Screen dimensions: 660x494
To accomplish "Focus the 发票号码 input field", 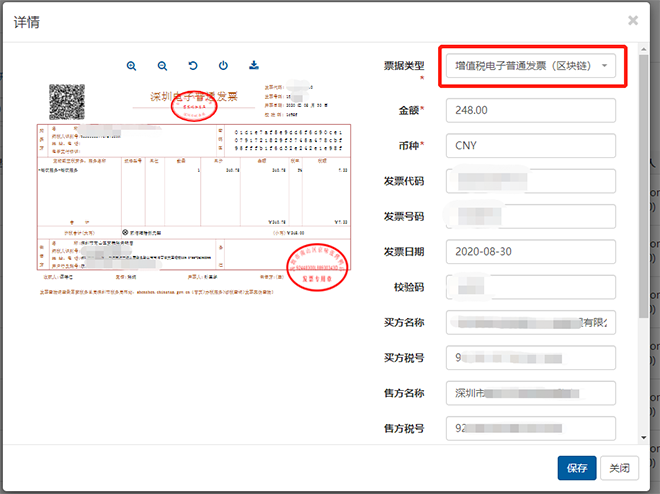I will tap(531, 216).
